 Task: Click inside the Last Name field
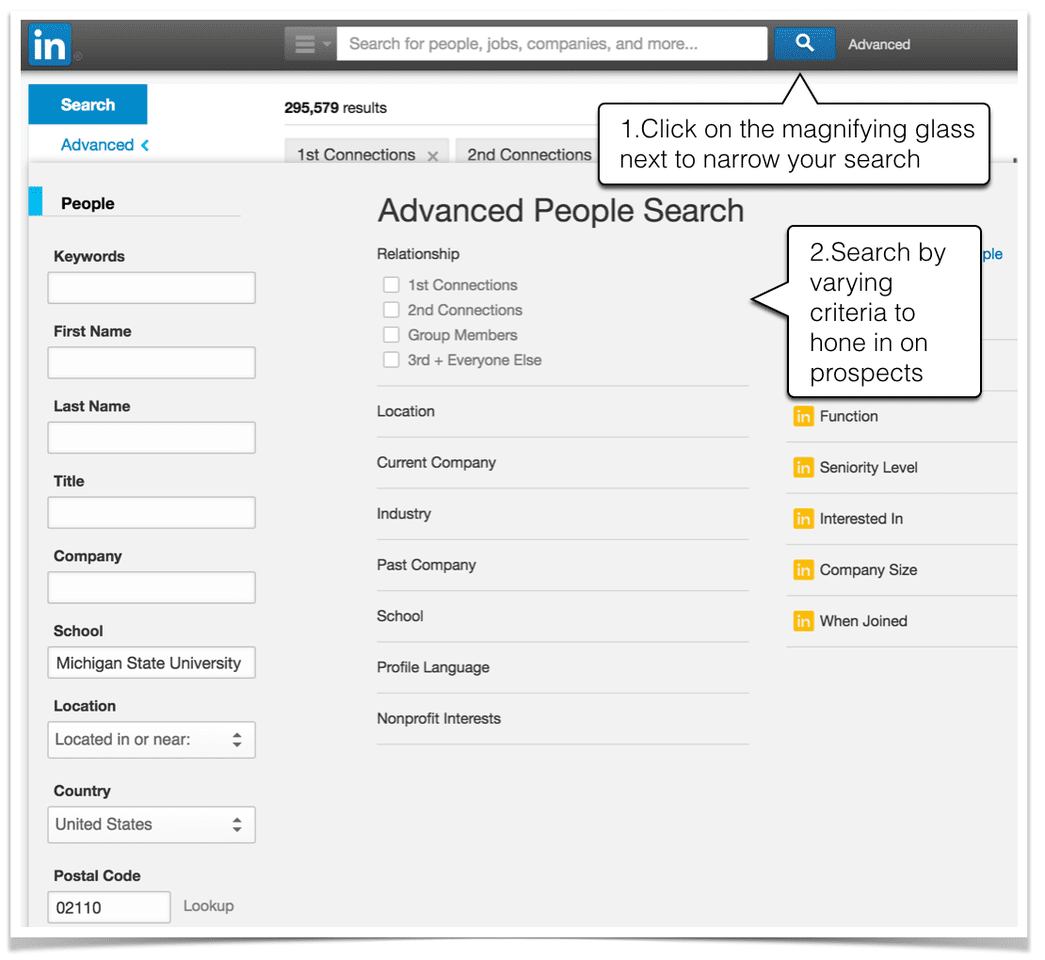pos(151,437)
